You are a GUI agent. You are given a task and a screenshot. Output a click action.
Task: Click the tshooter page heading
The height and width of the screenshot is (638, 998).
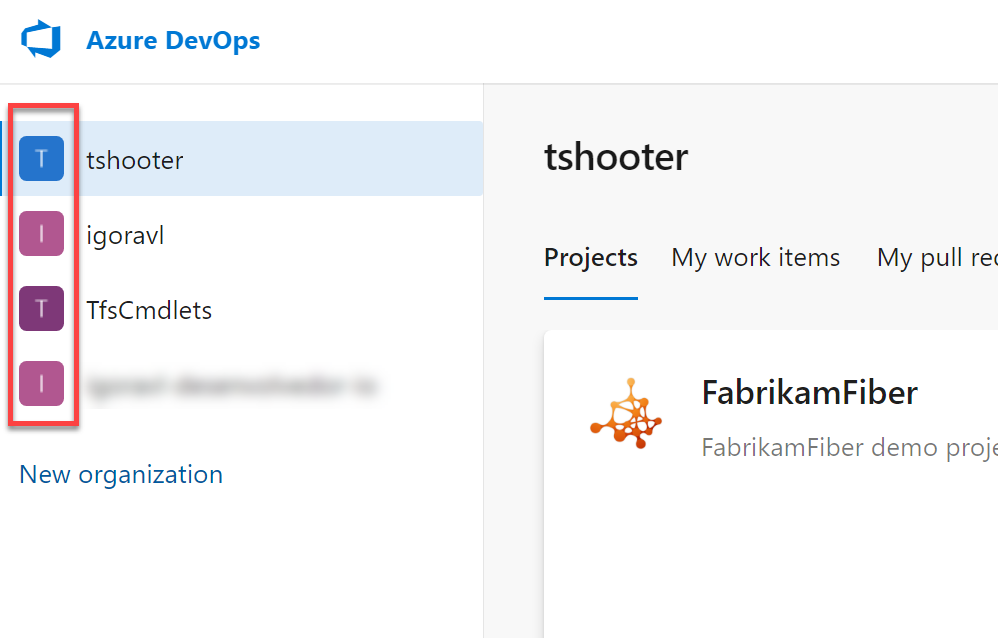click(x=616, y=157)
